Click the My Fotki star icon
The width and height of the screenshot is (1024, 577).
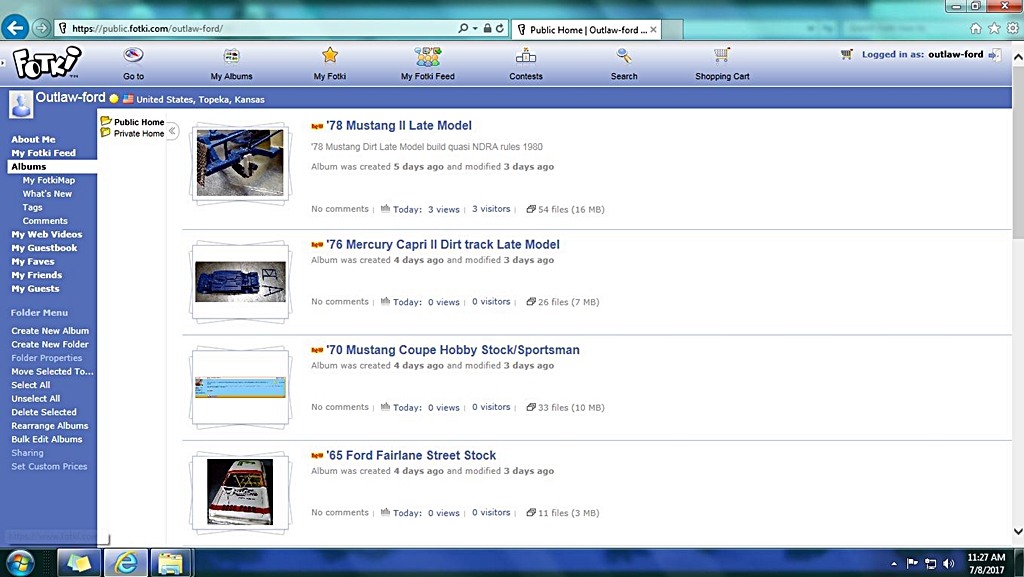point(330,56)
